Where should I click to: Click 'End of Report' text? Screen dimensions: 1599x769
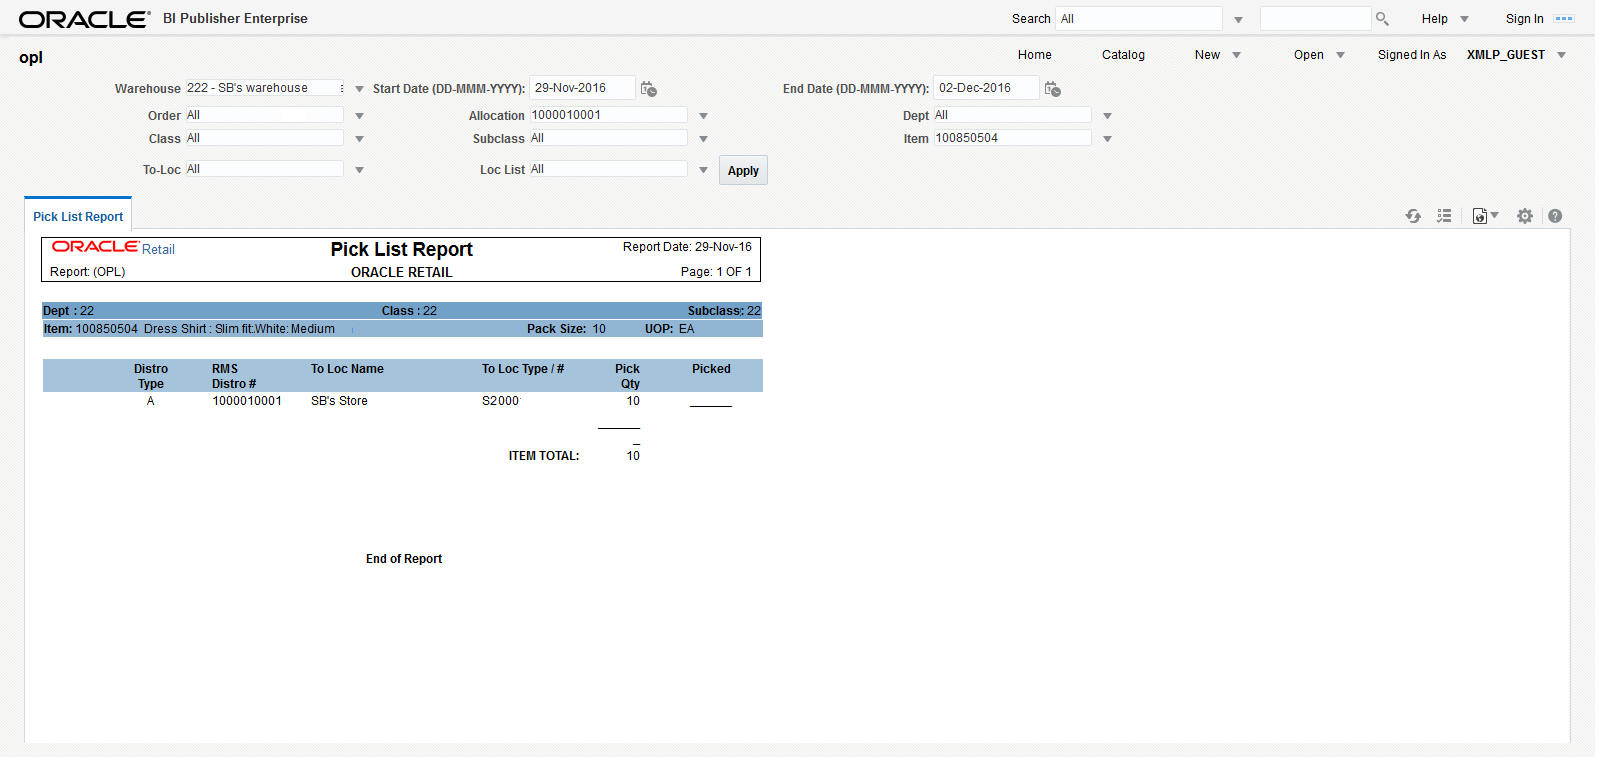click(404, 559)
